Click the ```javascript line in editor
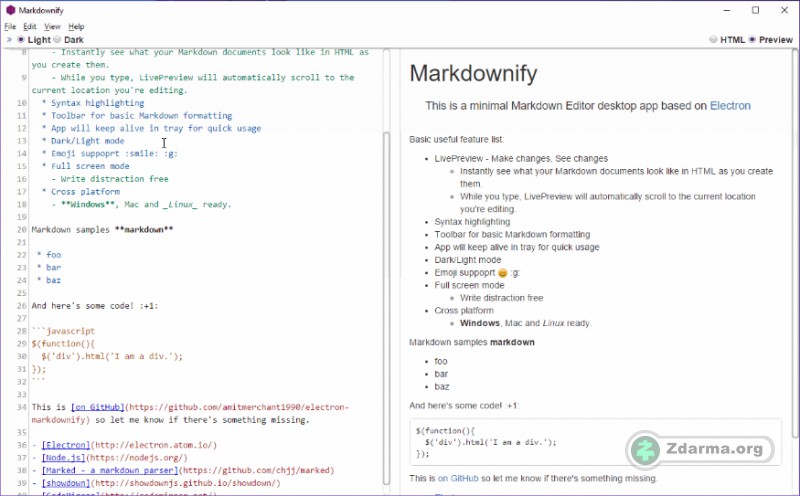Screen dimensions: 800x496 point(63,331)
